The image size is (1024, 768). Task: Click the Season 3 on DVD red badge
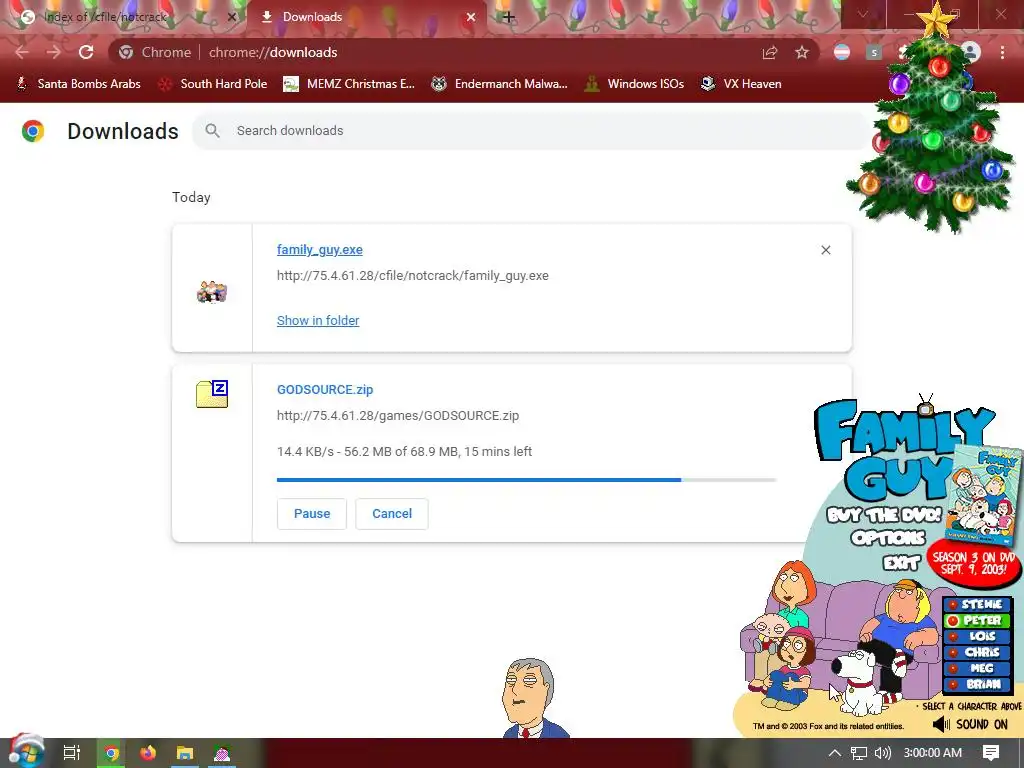click(x=974, y=563)
